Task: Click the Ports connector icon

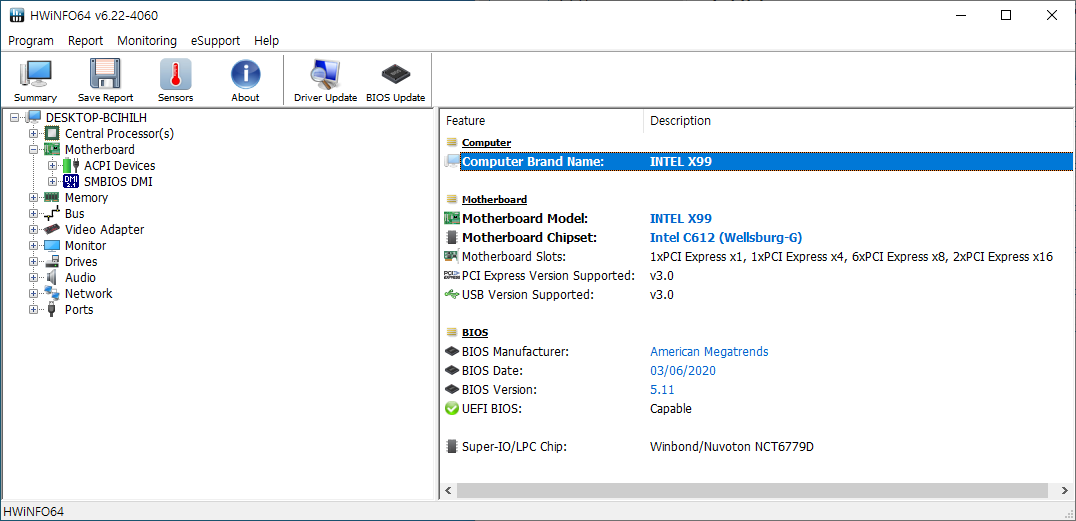Action: pos(51,310)
